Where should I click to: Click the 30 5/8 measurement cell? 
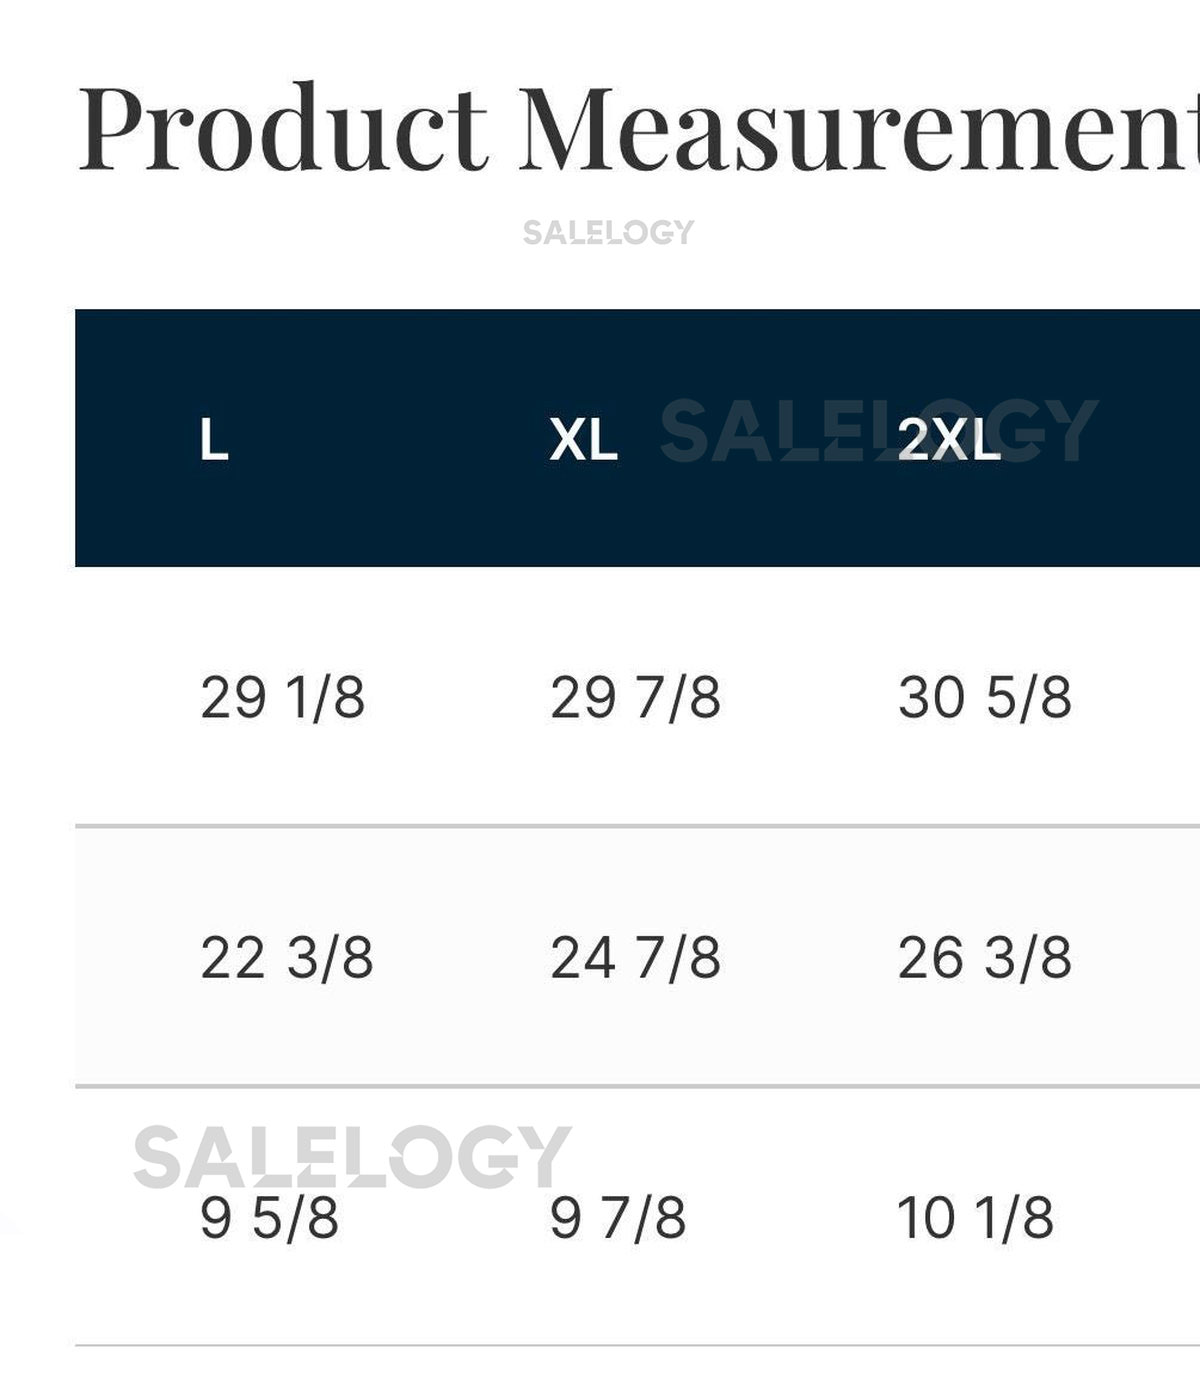click(985, 697)
